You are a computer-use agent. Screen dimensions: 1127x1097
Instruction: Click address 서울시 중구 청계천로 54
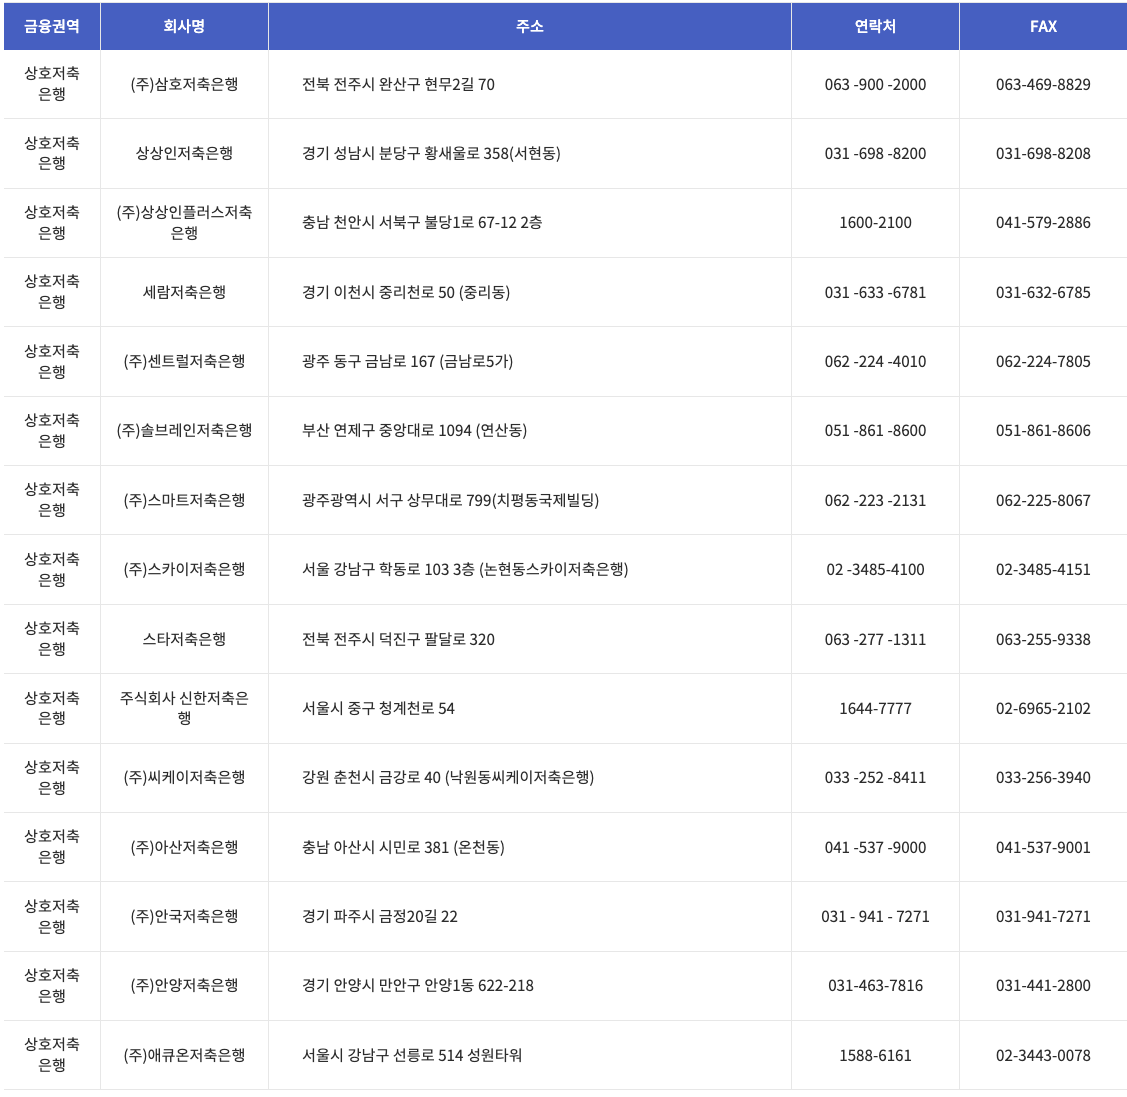coord(378,707)
